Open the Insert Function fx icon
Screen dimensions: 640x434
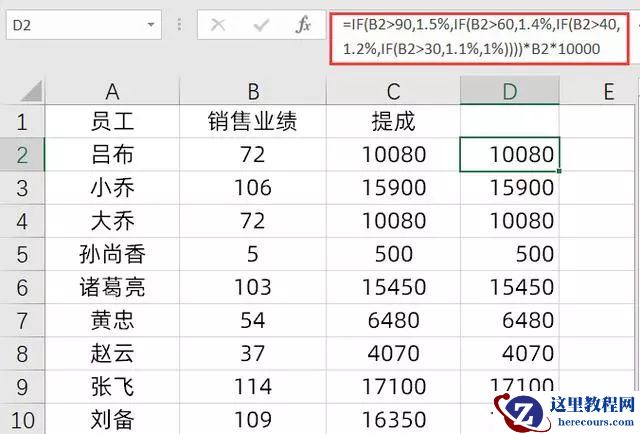pyautogui.click(x=303, y=25)
